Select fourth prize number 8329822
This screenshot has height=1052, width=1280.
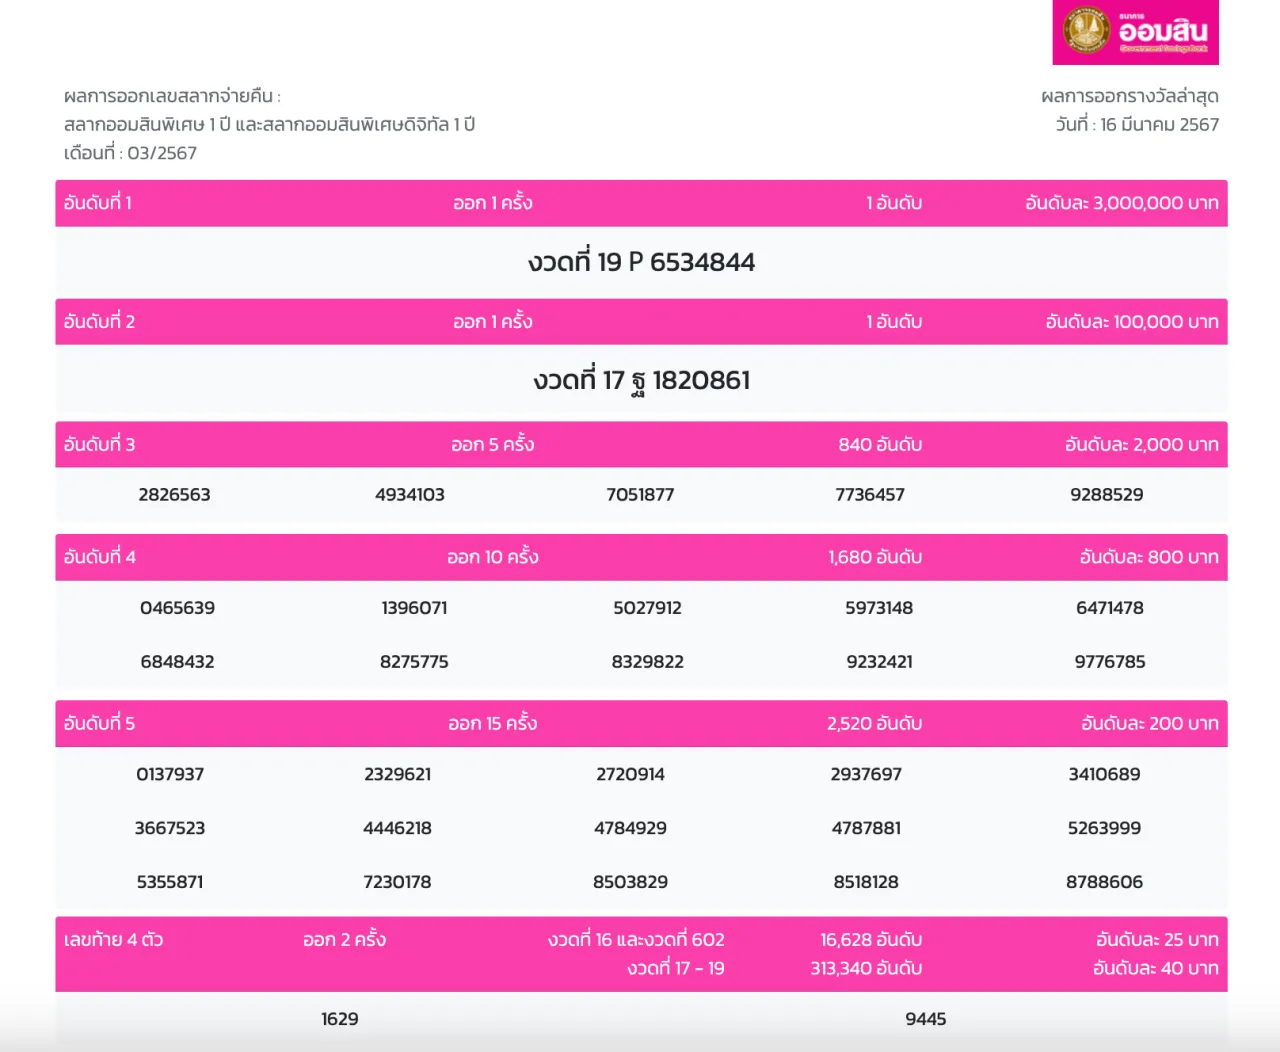[x=647, y=662]
